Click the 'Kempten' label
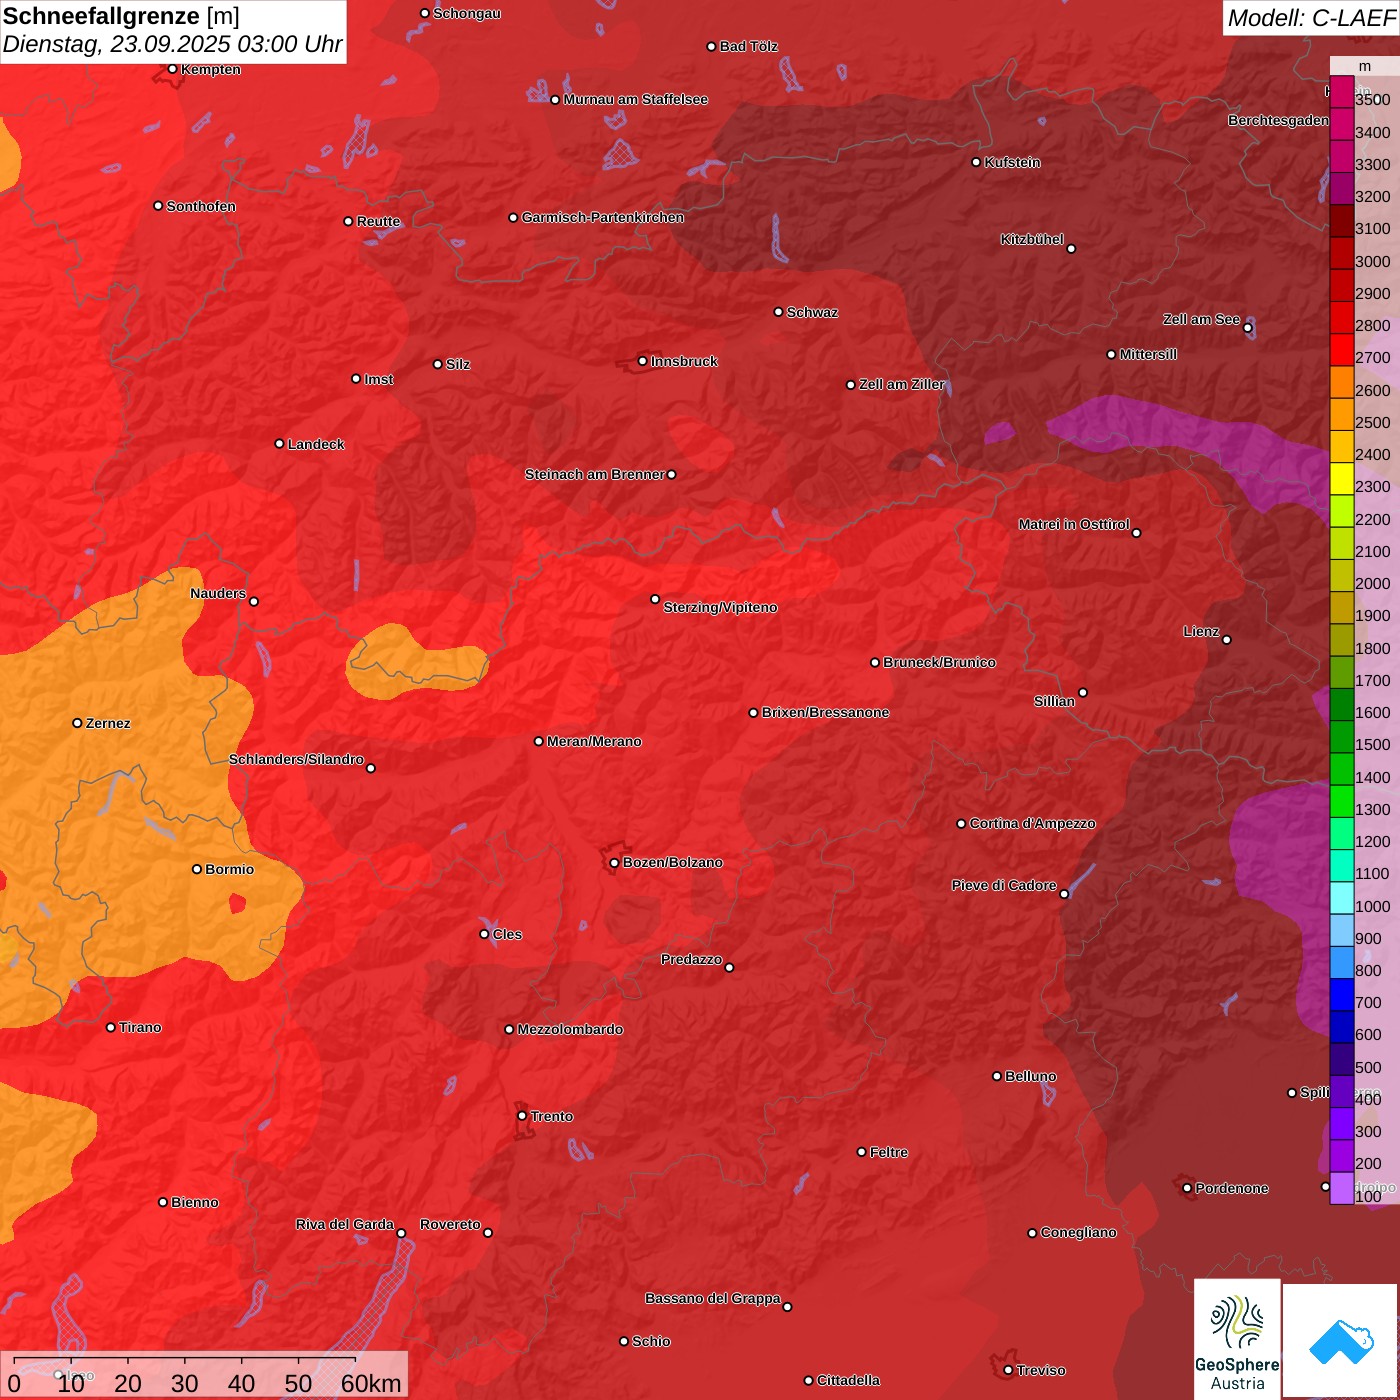This screenshot has height=1400, width=1400. (x=210, y=69)
